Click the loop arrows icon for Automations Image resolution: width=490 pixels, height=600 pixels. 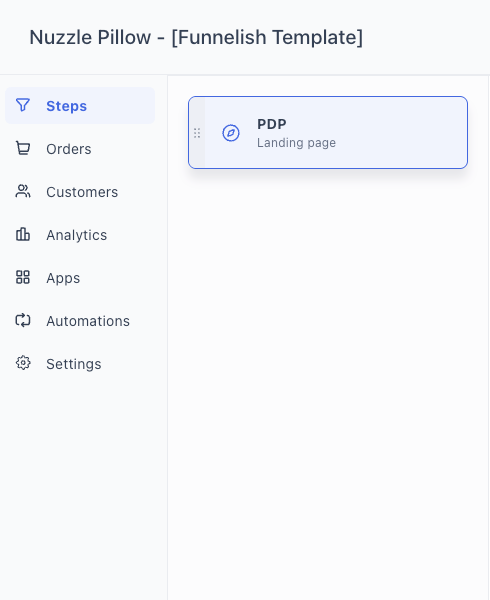(23, 320)
